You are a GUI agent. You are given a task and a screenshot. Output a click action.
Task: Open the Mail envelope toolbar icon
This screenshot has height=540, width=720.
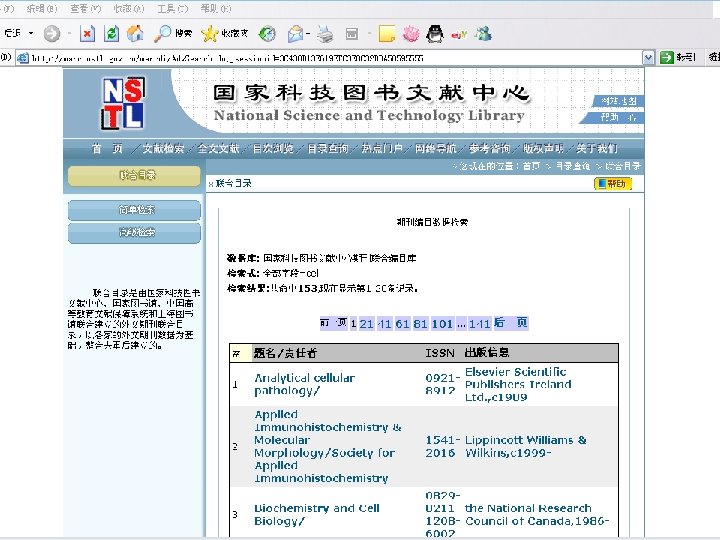click(x=295, y=34)
